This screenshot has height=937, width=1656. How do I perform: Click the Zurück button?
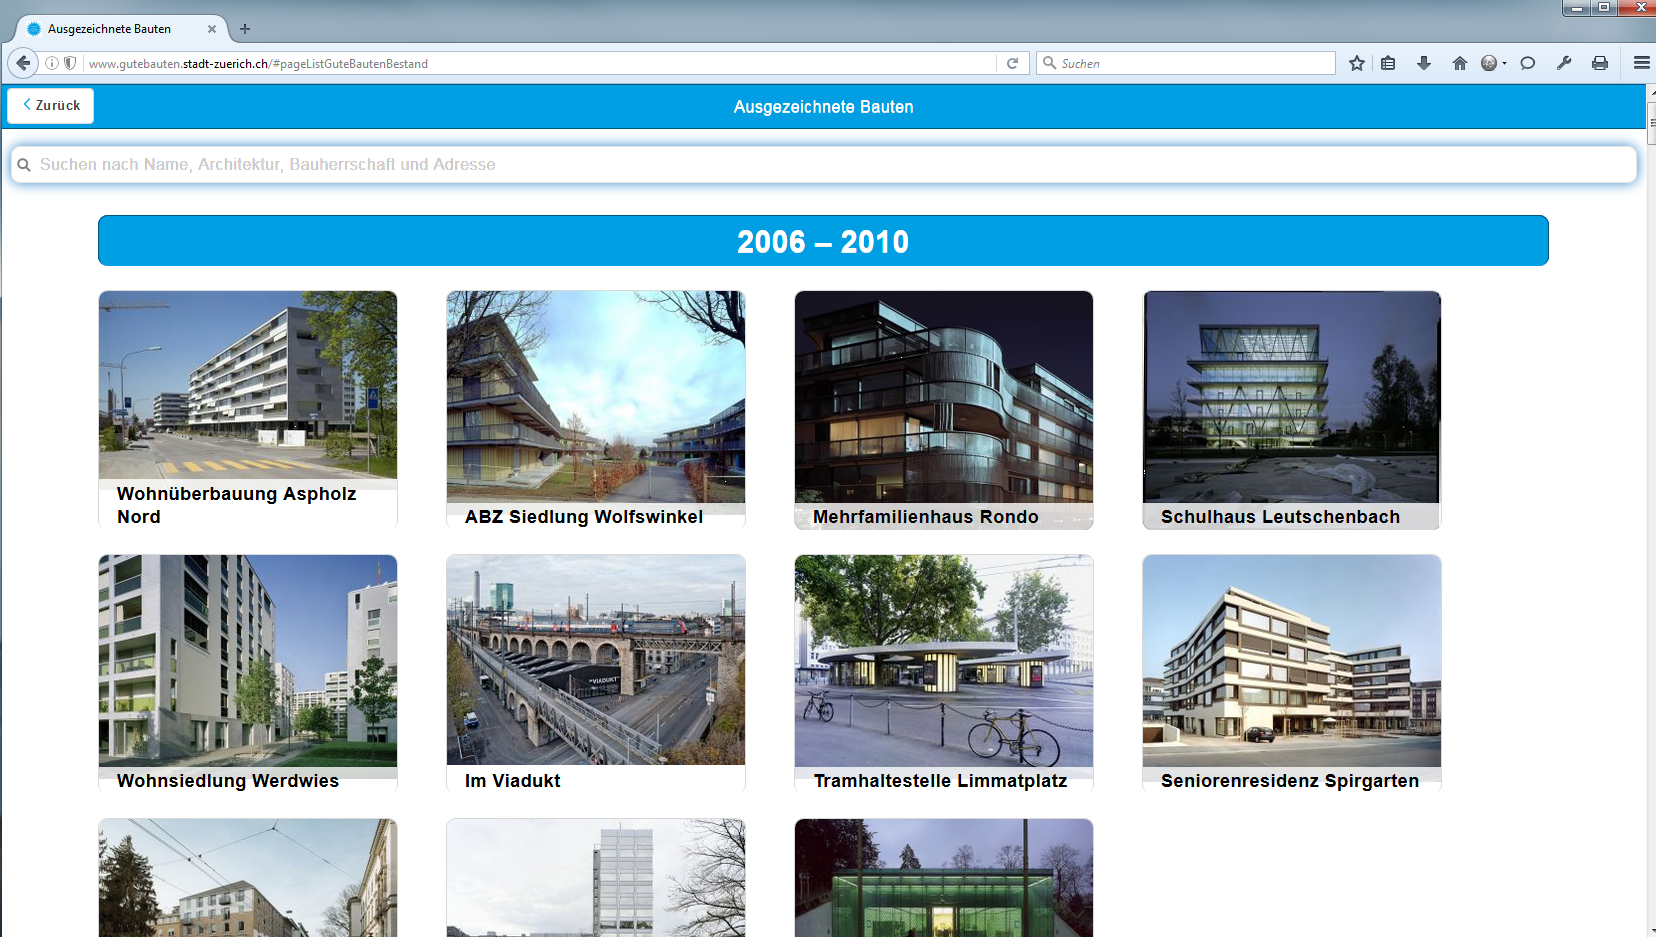pyautogui.click(x=51, y=105)
